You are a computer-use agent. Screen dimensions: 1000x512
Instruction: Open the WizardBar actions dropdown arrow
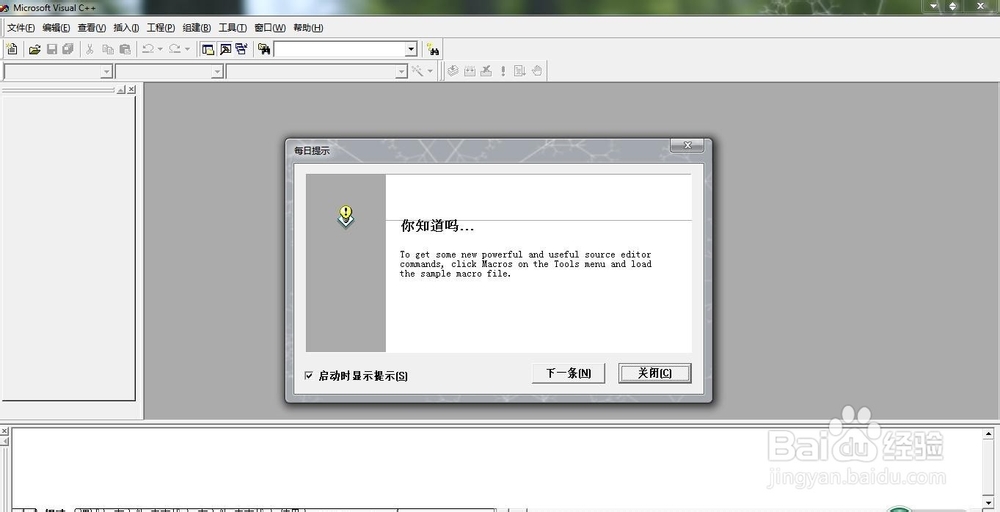430,71
